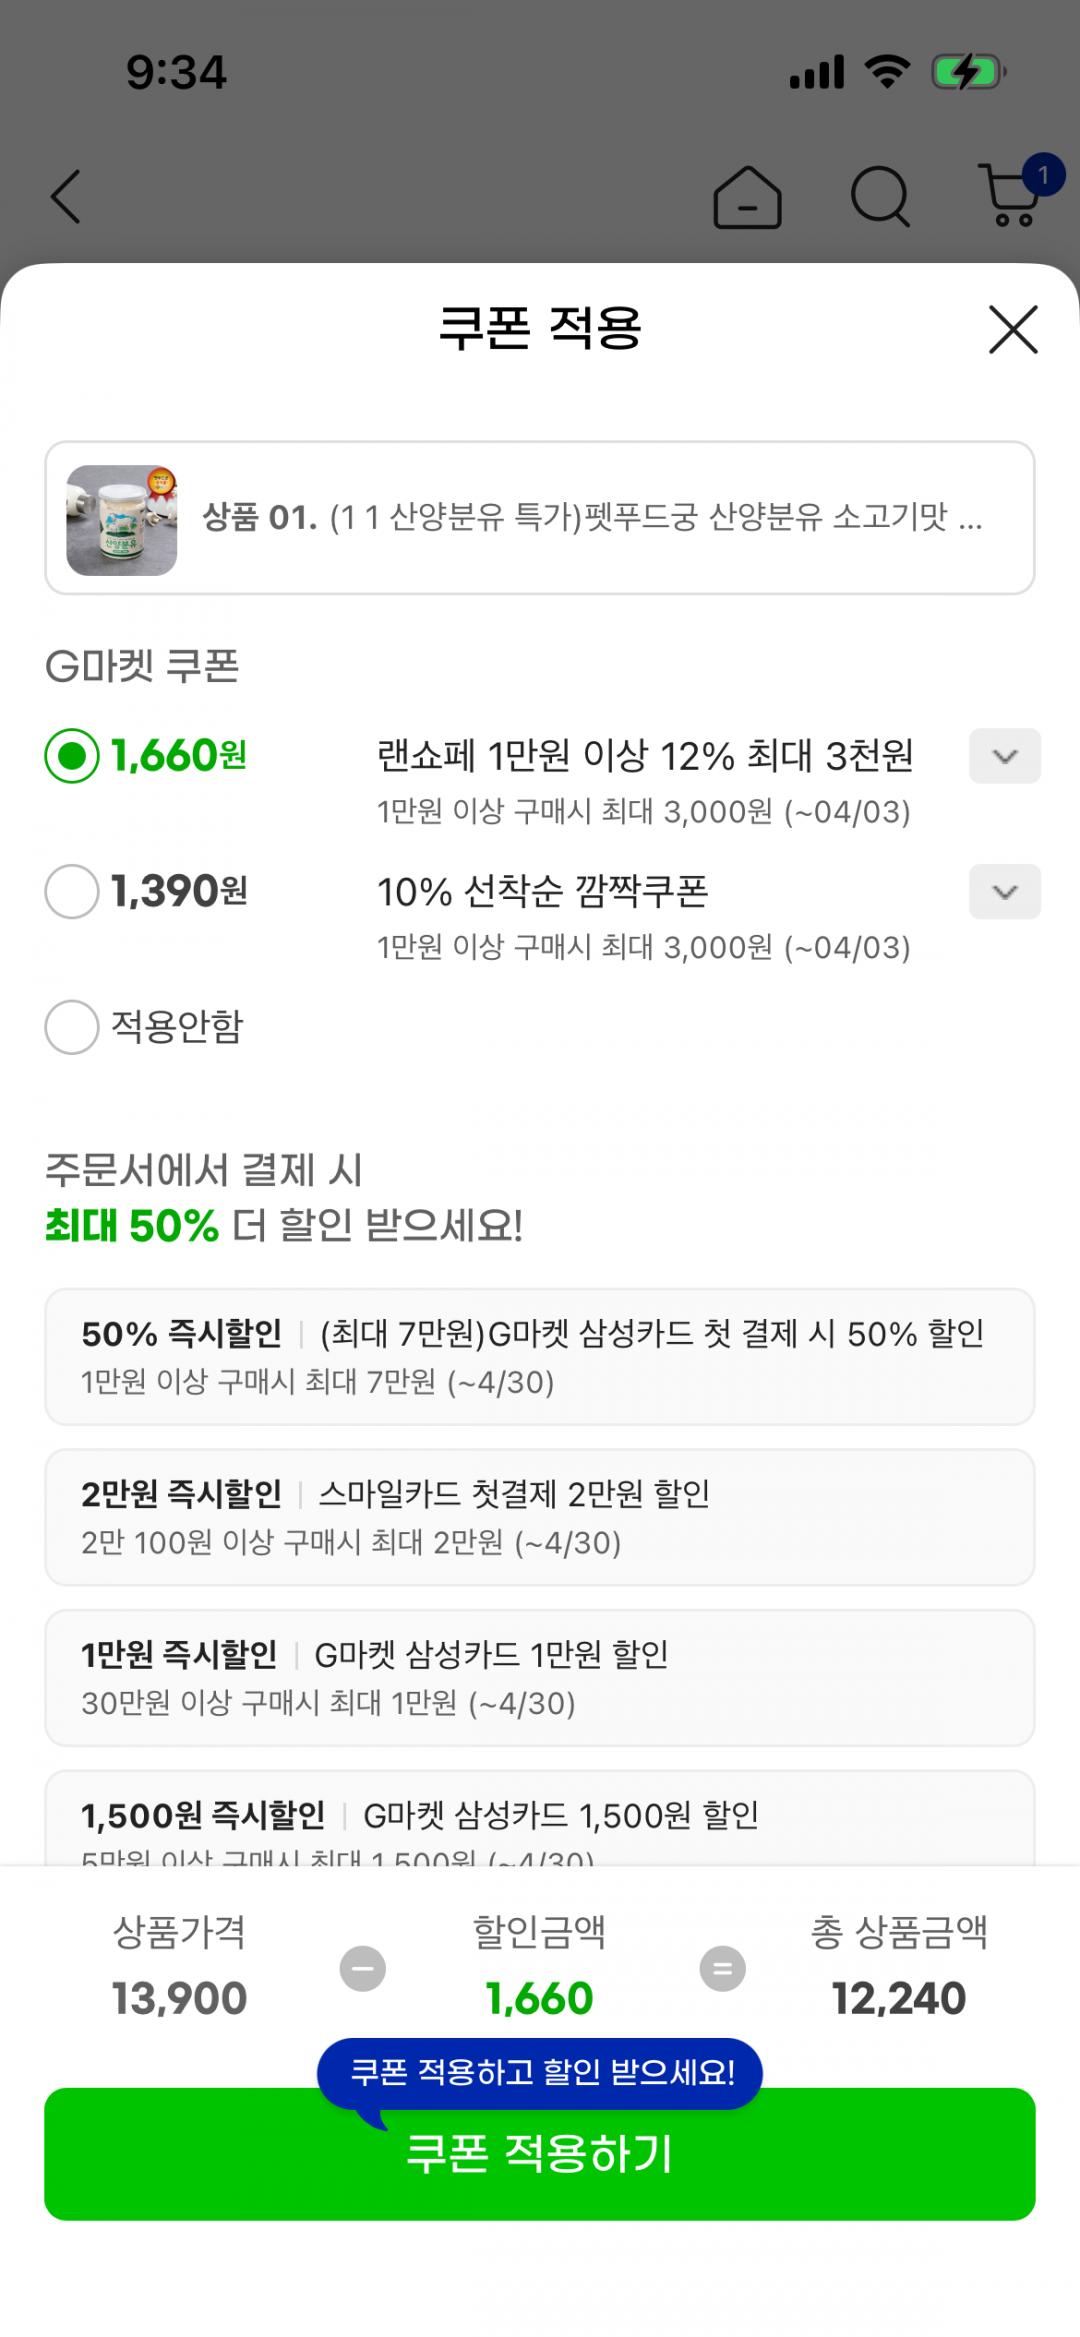Tap the search magnifier icon
The height and width of the screenshot is (2337, 1080).
(880, 196)
